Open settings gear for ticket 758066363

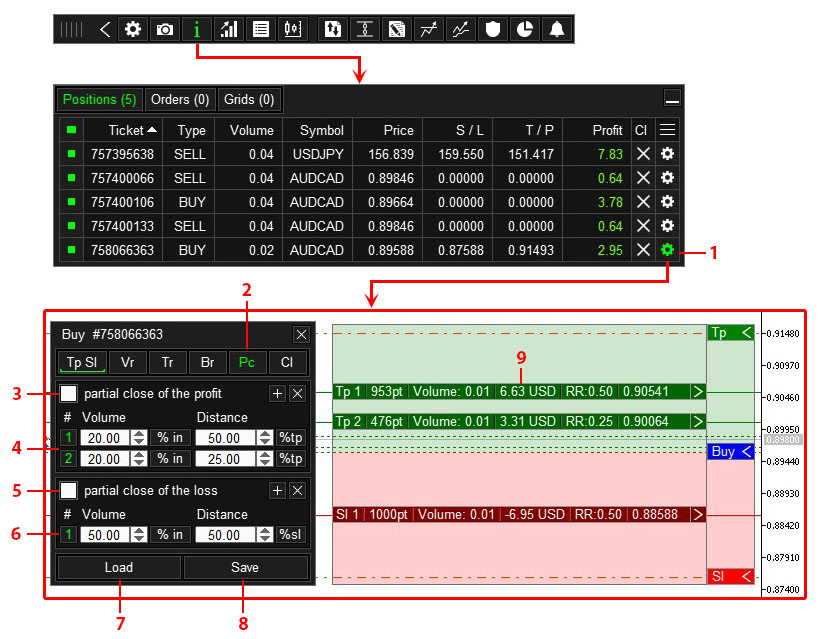pyautogui.click(x=668, y=249)
